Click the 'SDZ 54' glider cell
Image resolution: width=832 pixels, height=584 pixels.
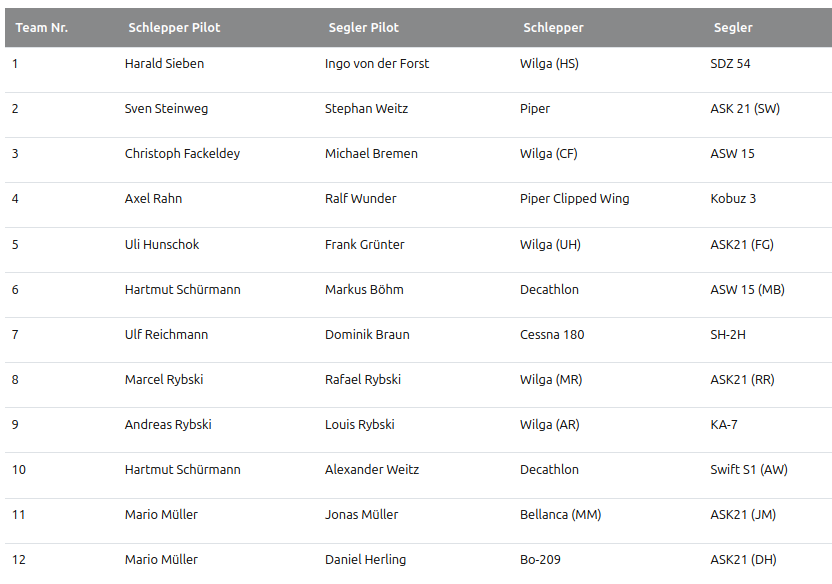(730, 64)
